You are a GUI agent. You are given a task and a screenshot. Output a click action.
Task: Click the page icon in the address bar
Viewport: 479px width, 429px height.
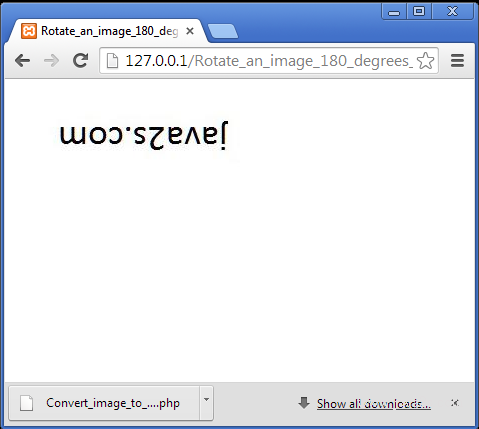coord(112,61)
